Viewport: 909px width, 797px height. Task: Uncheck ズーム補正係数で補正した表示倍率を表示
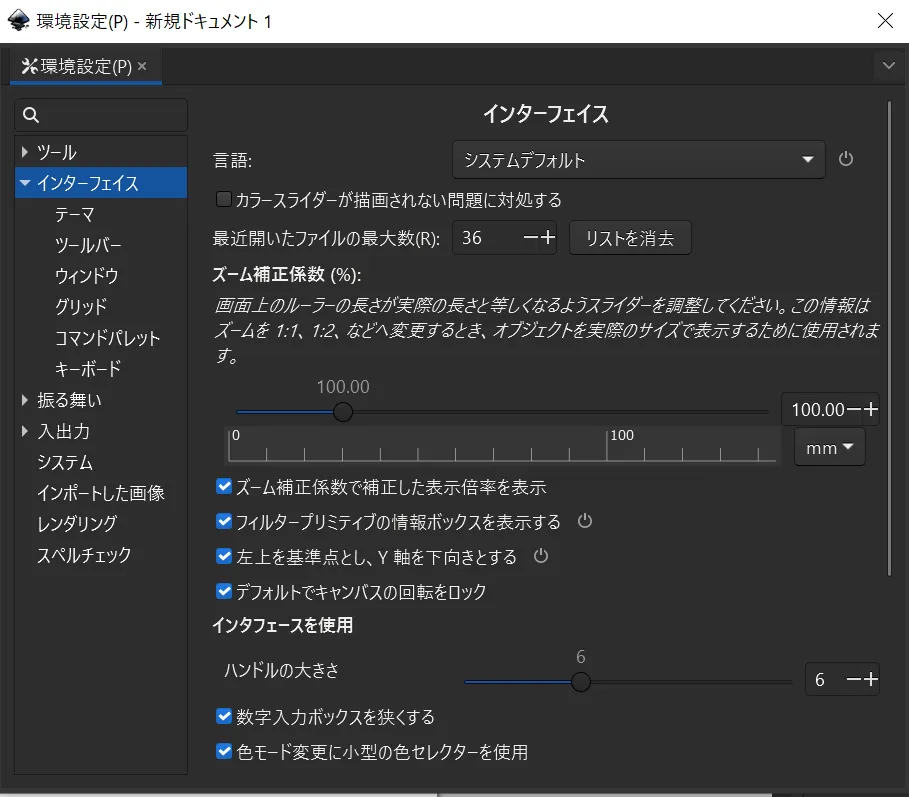(224, 486)
